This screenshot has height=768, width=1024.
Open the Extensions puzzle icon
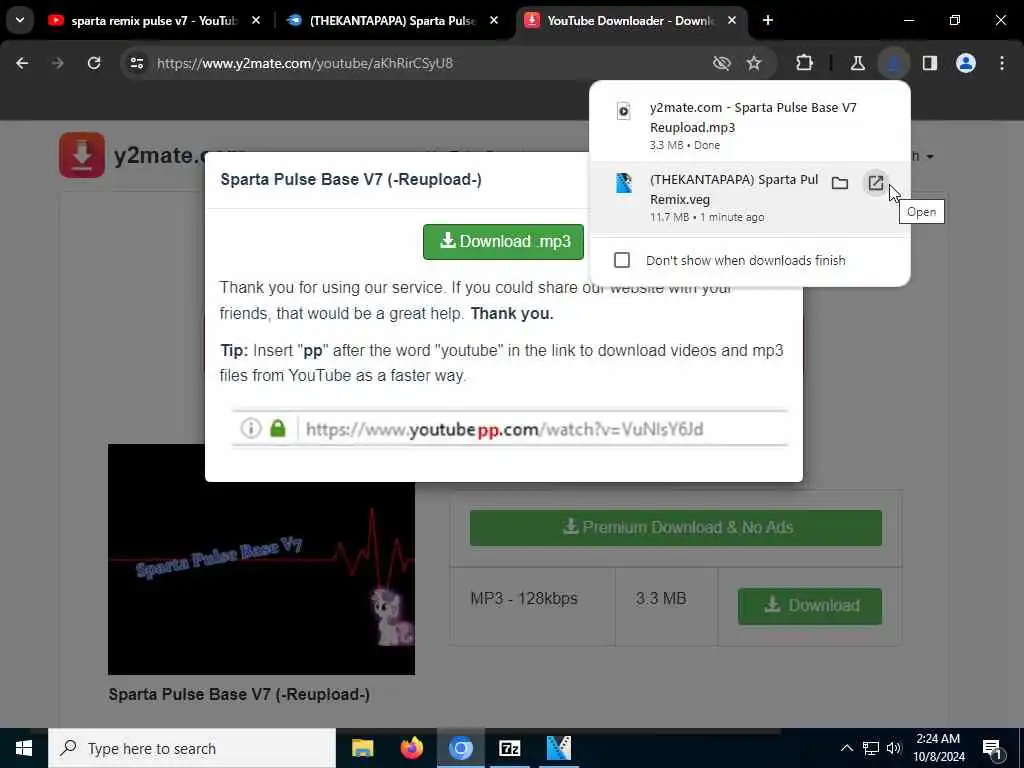(805, 63)
